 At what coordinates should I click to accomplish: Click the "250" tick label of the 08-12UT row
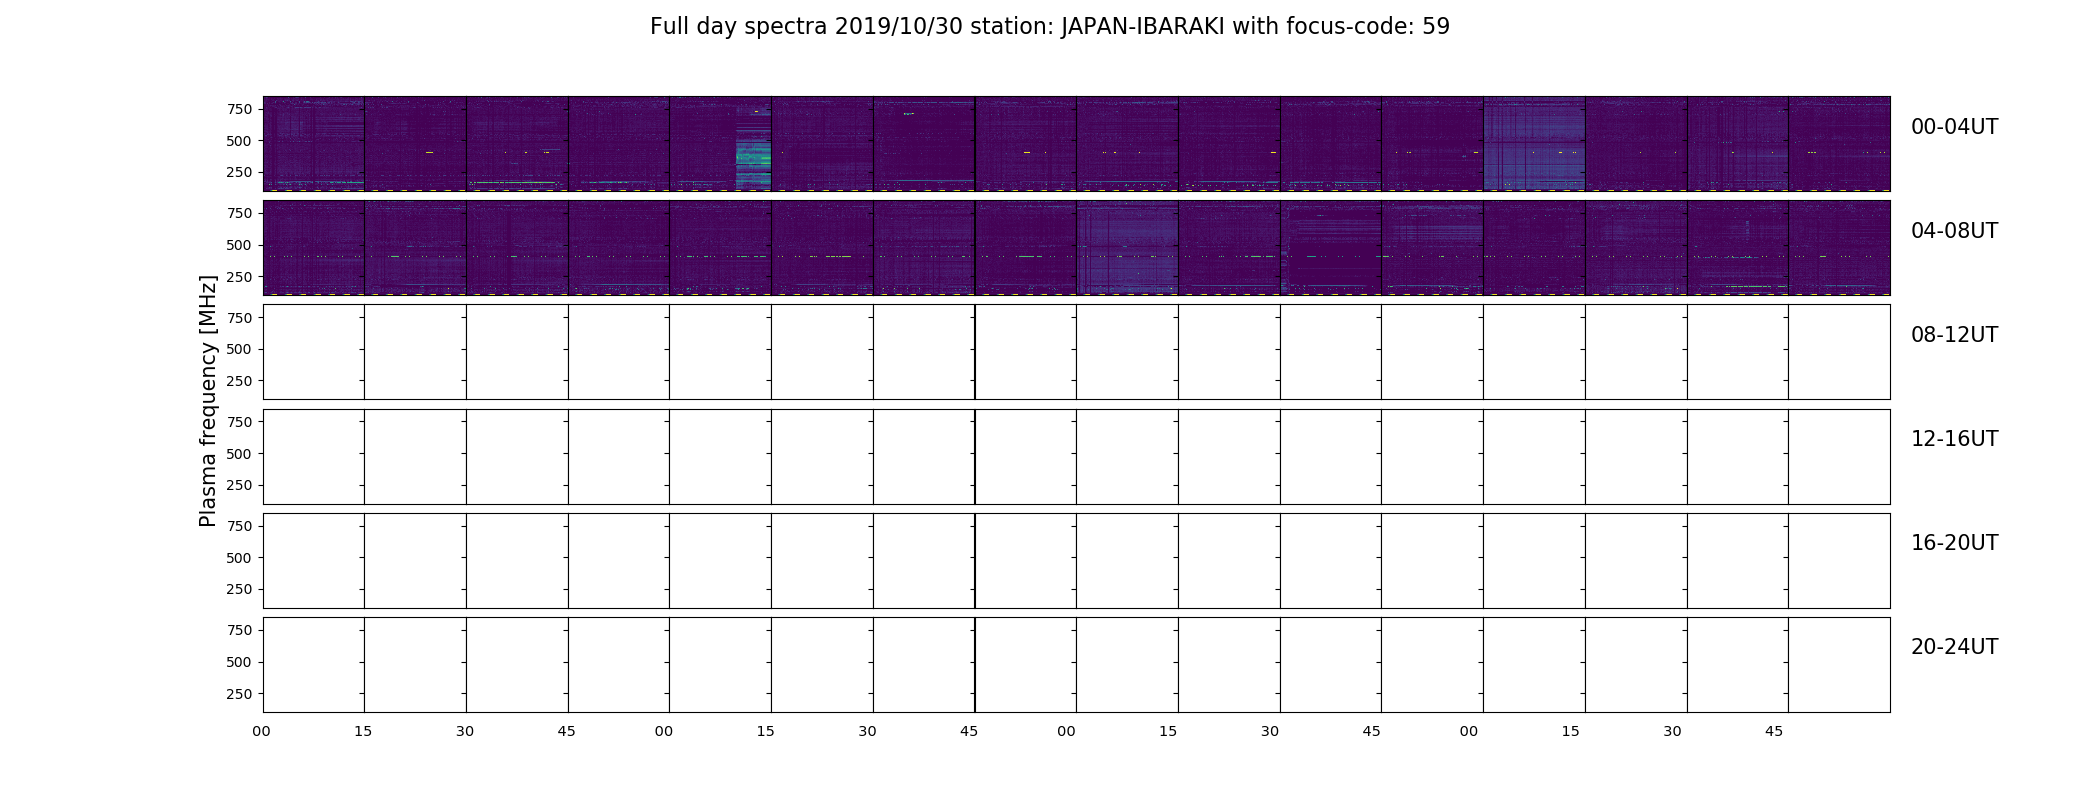[239, 381]
